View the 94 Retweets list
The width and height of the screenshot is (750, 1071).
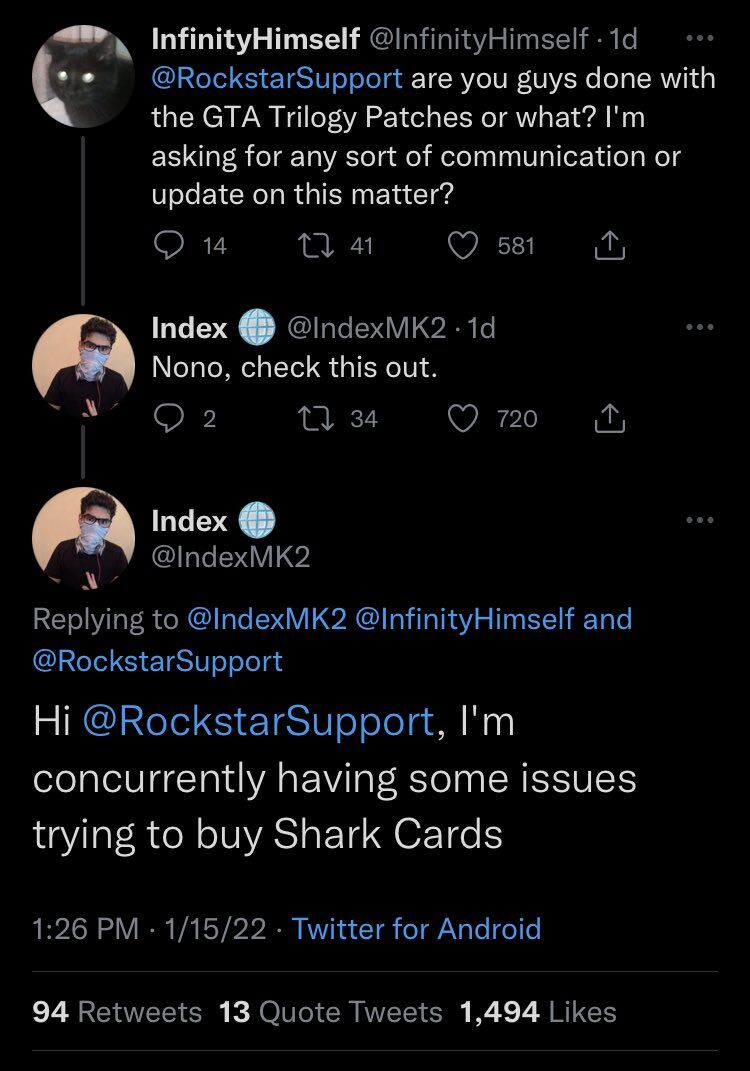117,1011
